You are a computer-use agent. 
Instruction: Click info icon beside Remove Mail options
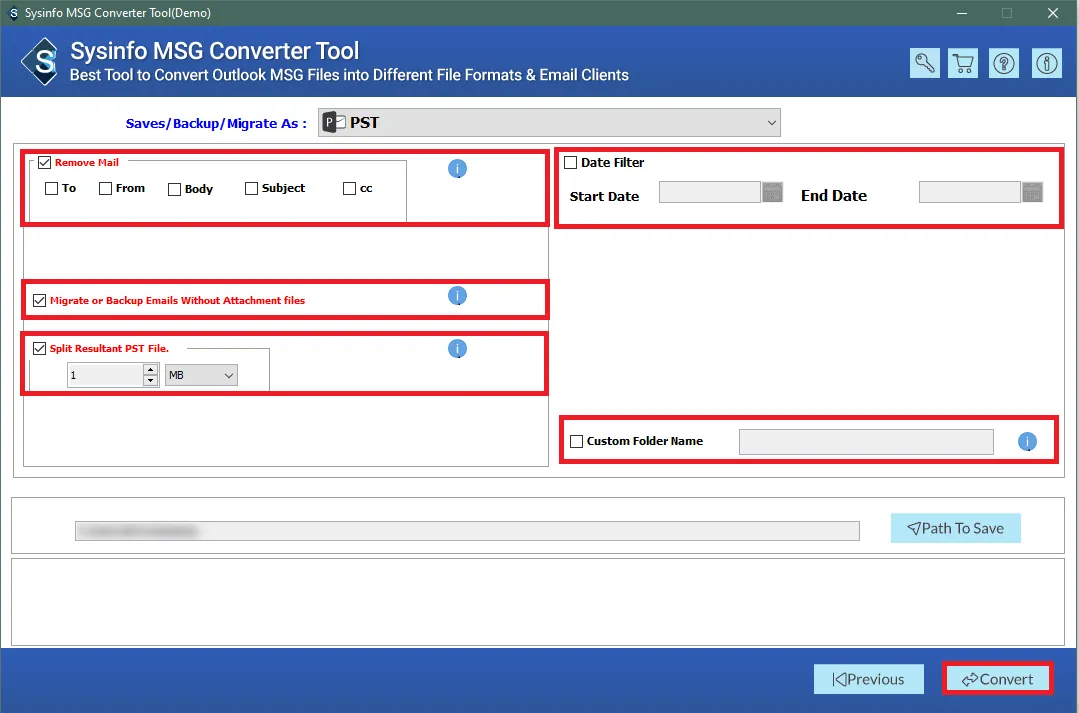tap(457, 169)
